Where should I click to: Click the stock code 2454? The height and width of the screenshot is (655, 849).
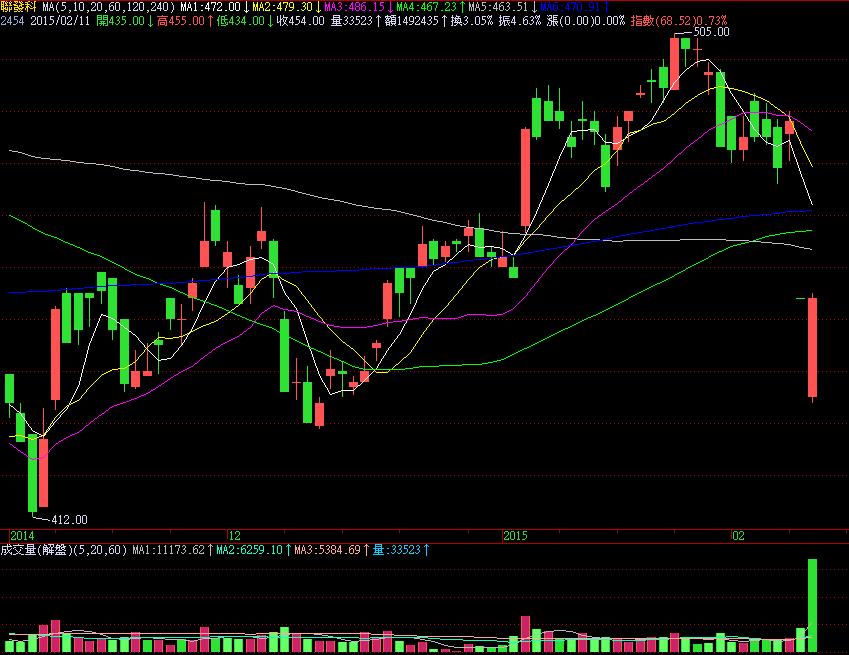pos(12,21)
